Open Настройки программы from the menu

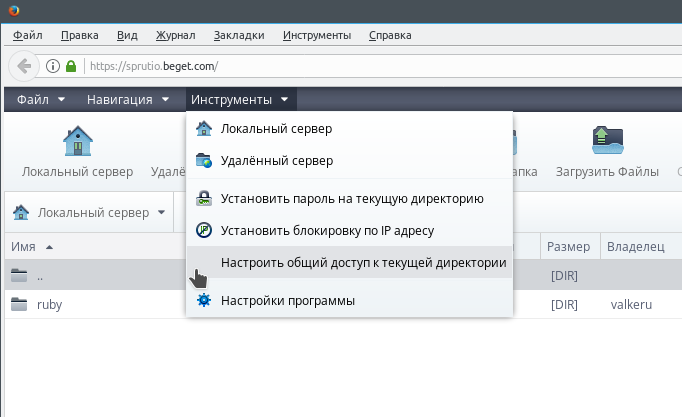tap(288, 300)
